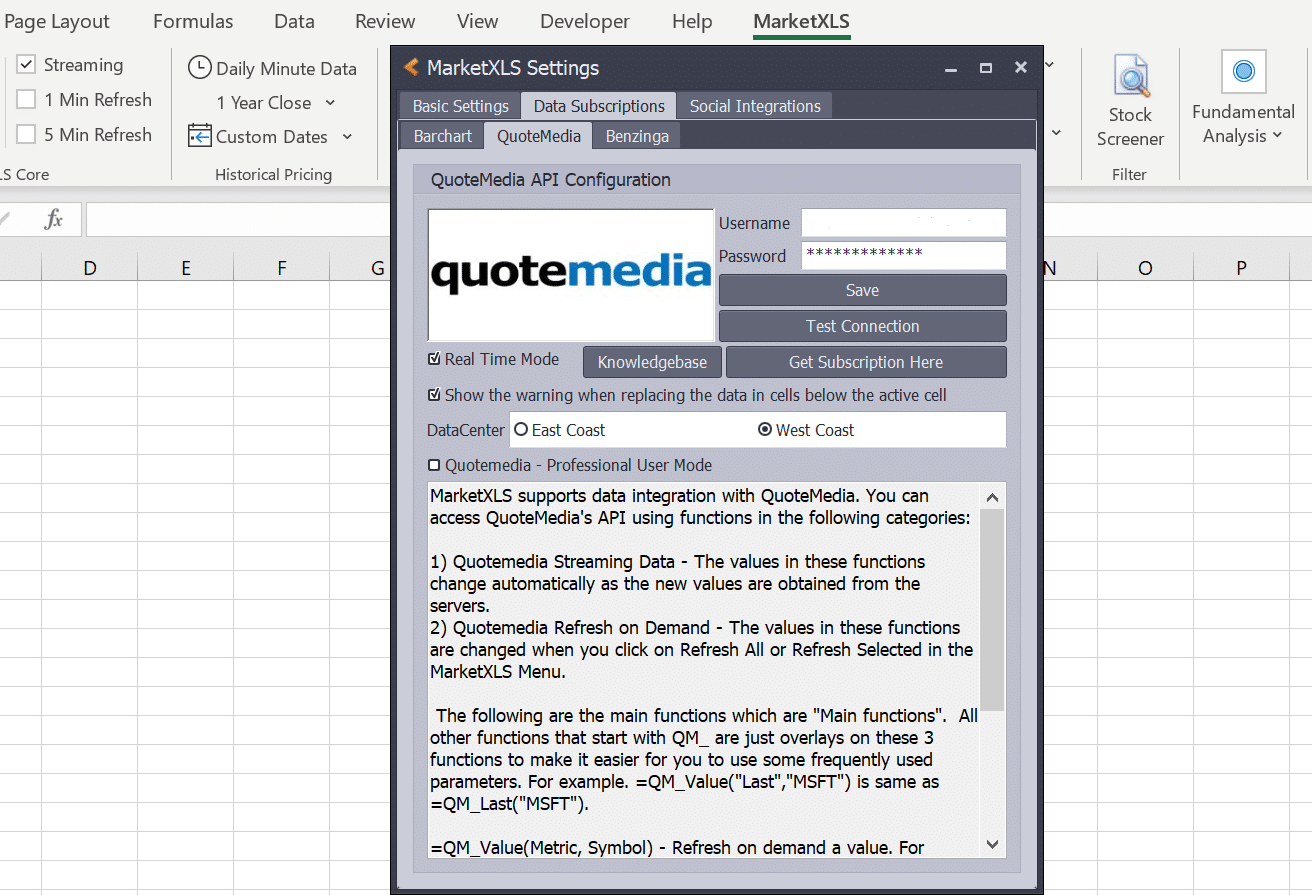Click the Excel formula bar input
1312x895 pixels.
[x=240, y=219]
